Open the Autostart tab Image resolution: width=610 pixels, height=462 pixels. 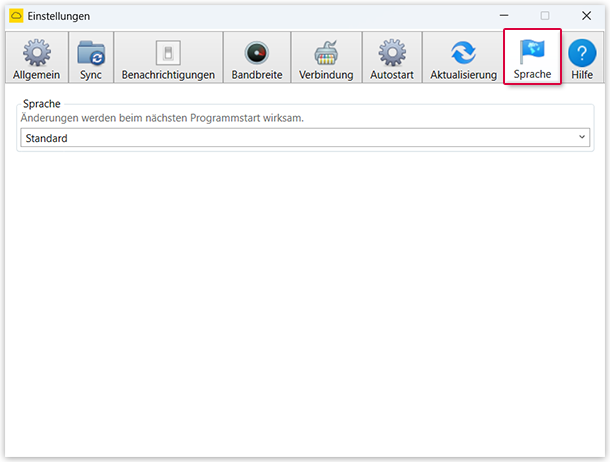tap(392, 58)
